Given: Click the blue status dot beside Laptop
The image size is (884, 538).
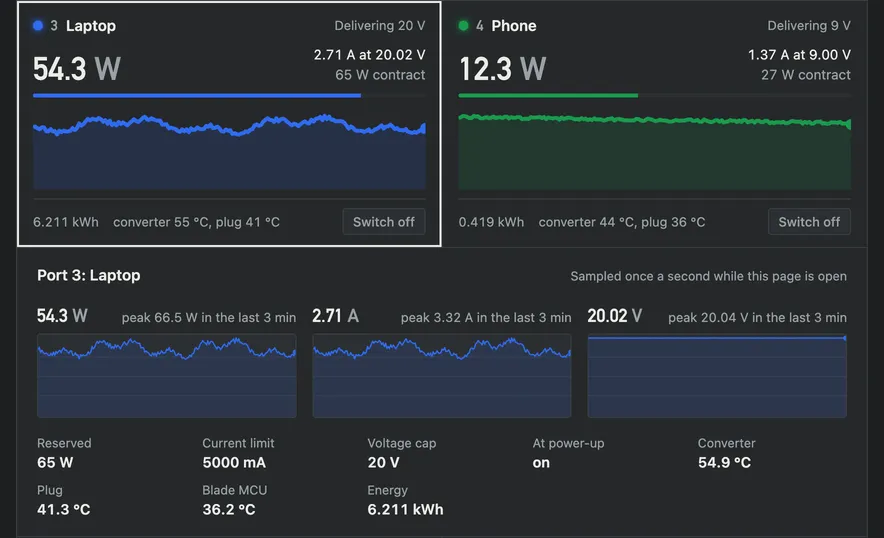Looking at the screenshot, I should [x=38, y=25].
